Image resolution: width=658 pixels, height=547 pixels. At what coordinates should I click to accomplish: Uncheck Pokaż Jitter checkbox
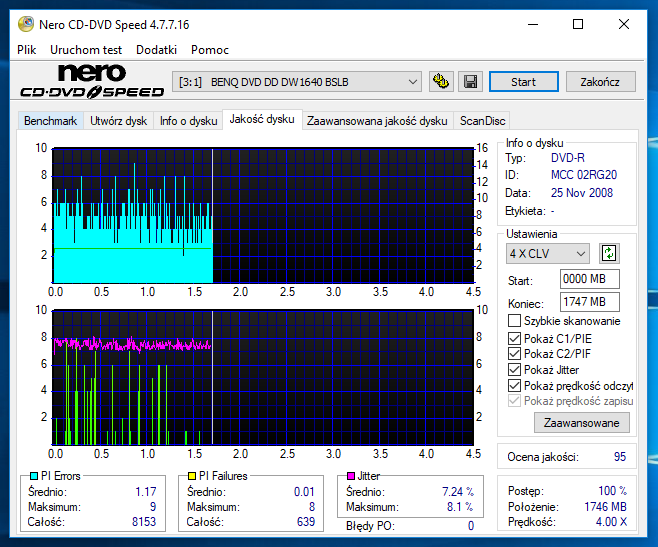pyautogui.click(x=514, y=369)
